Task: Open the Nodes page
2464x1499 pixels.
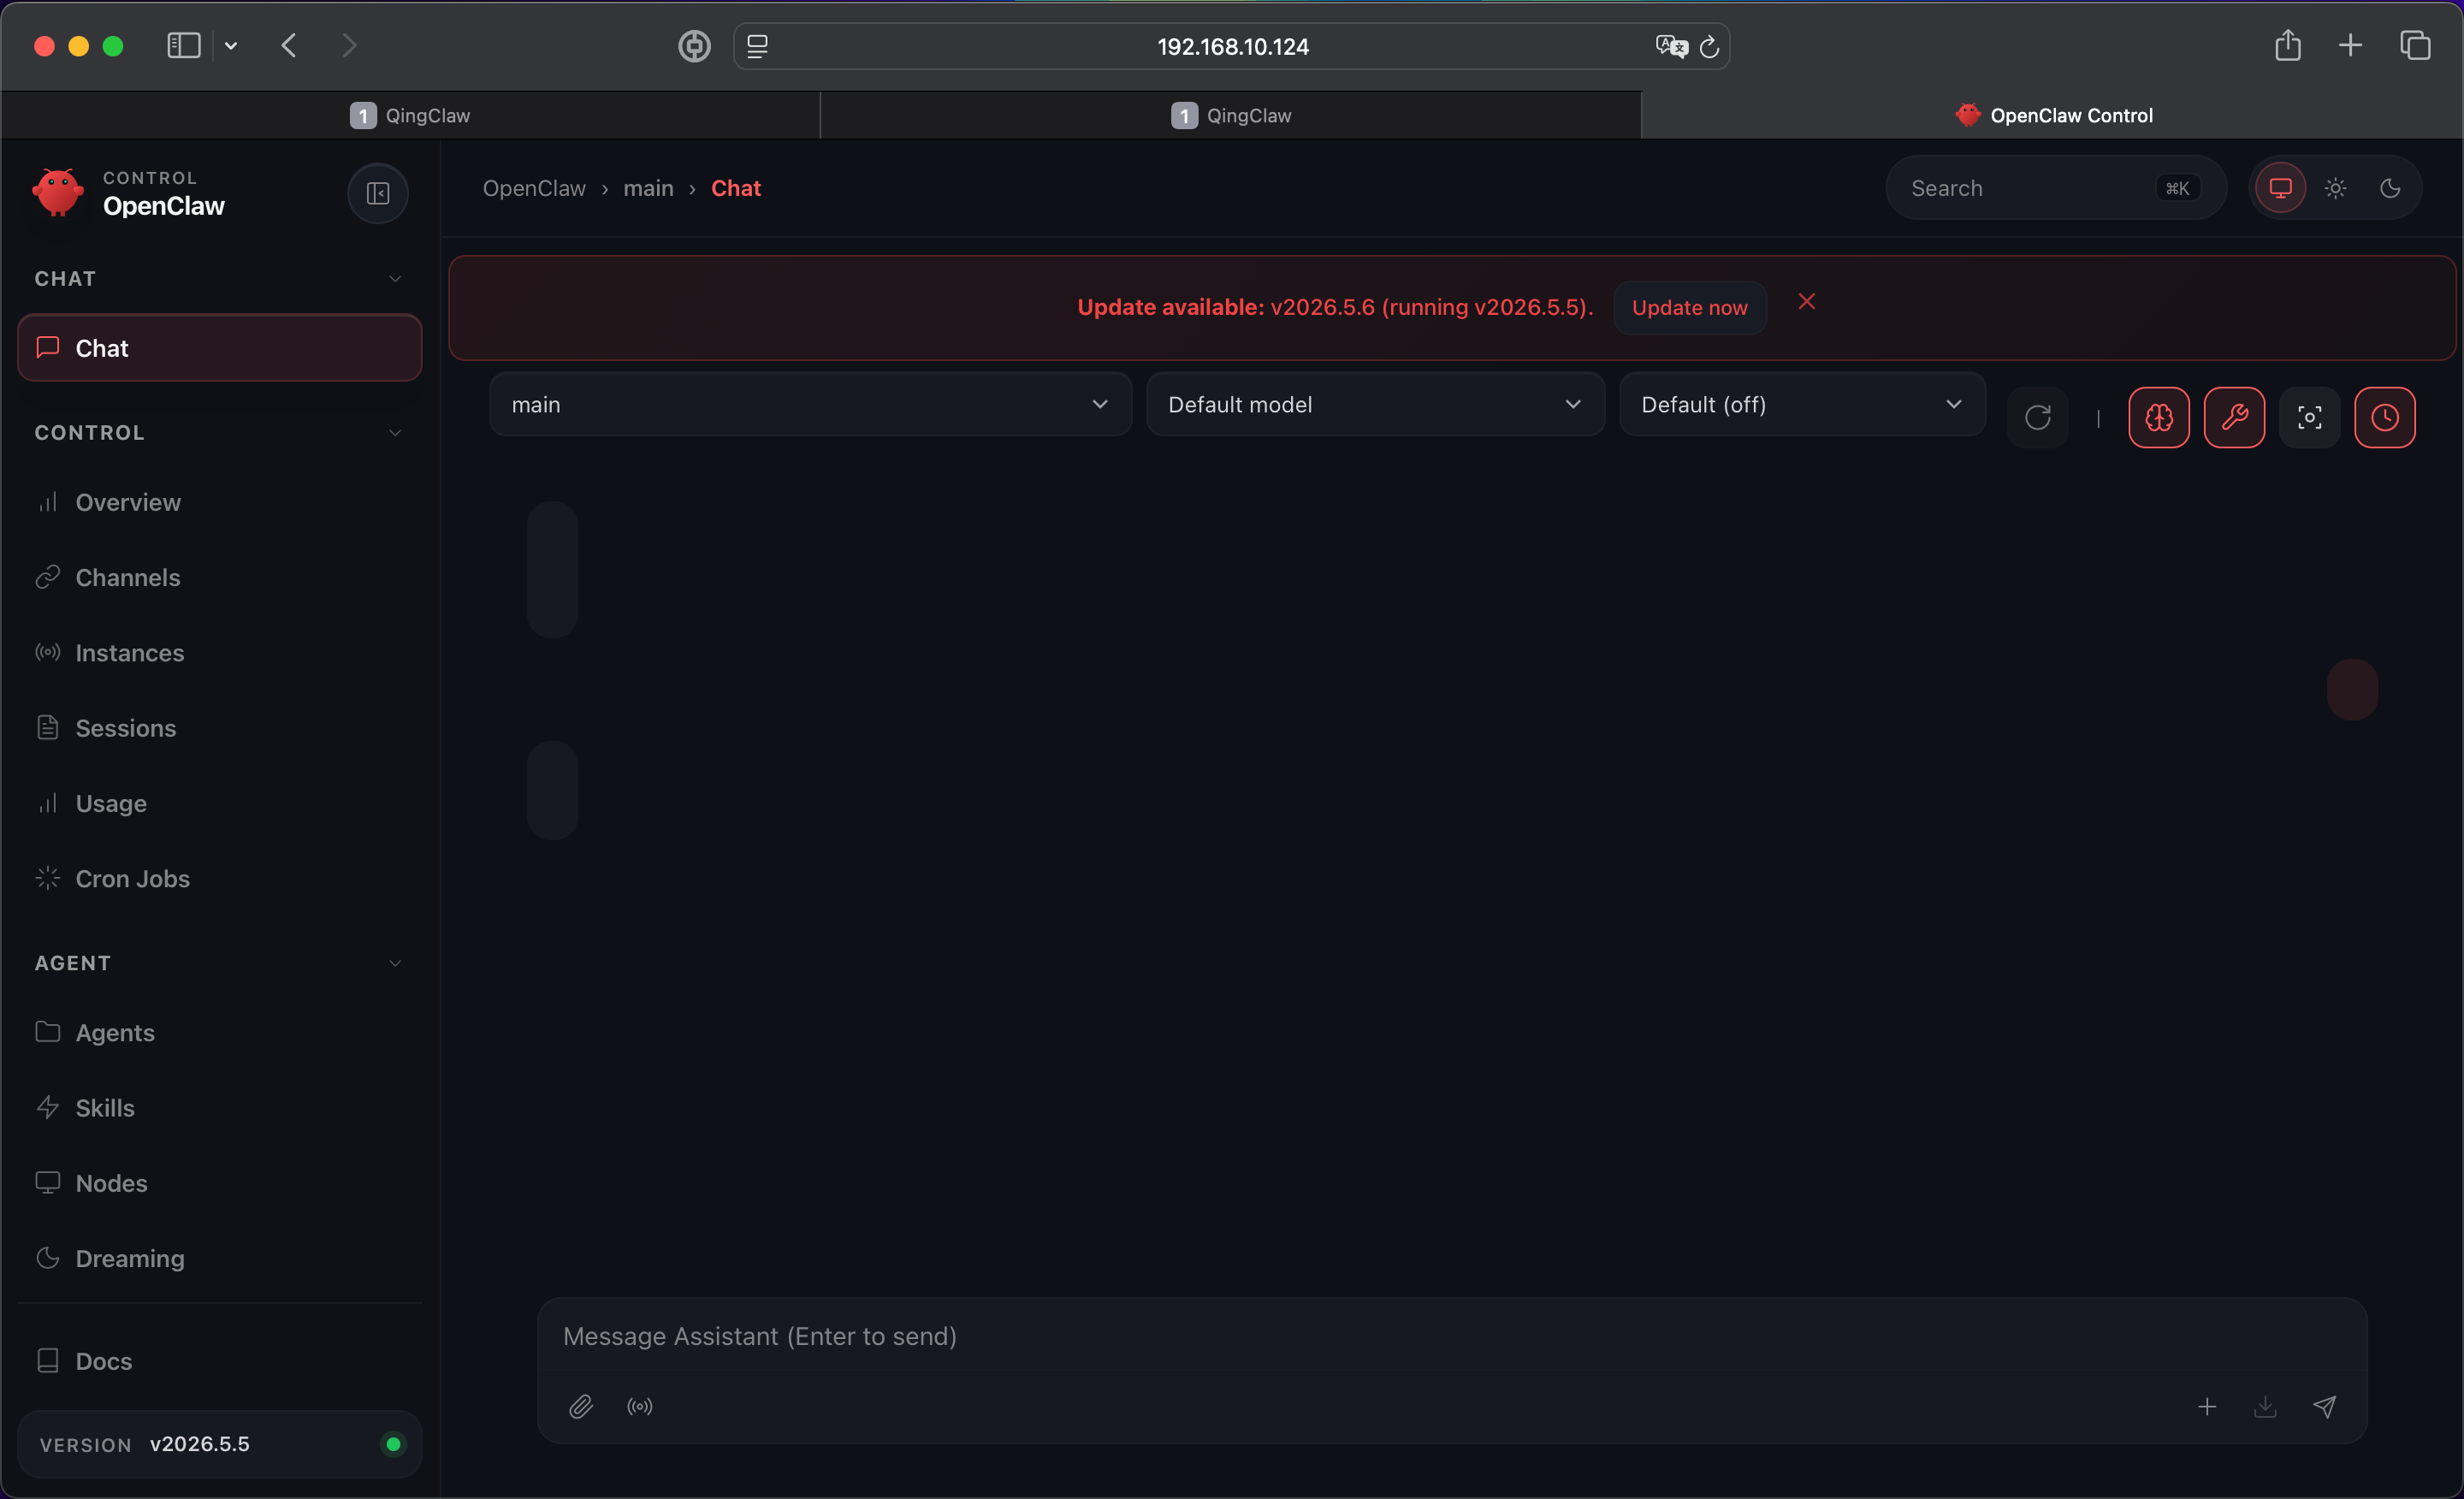Action: [x=220, y=1183]
